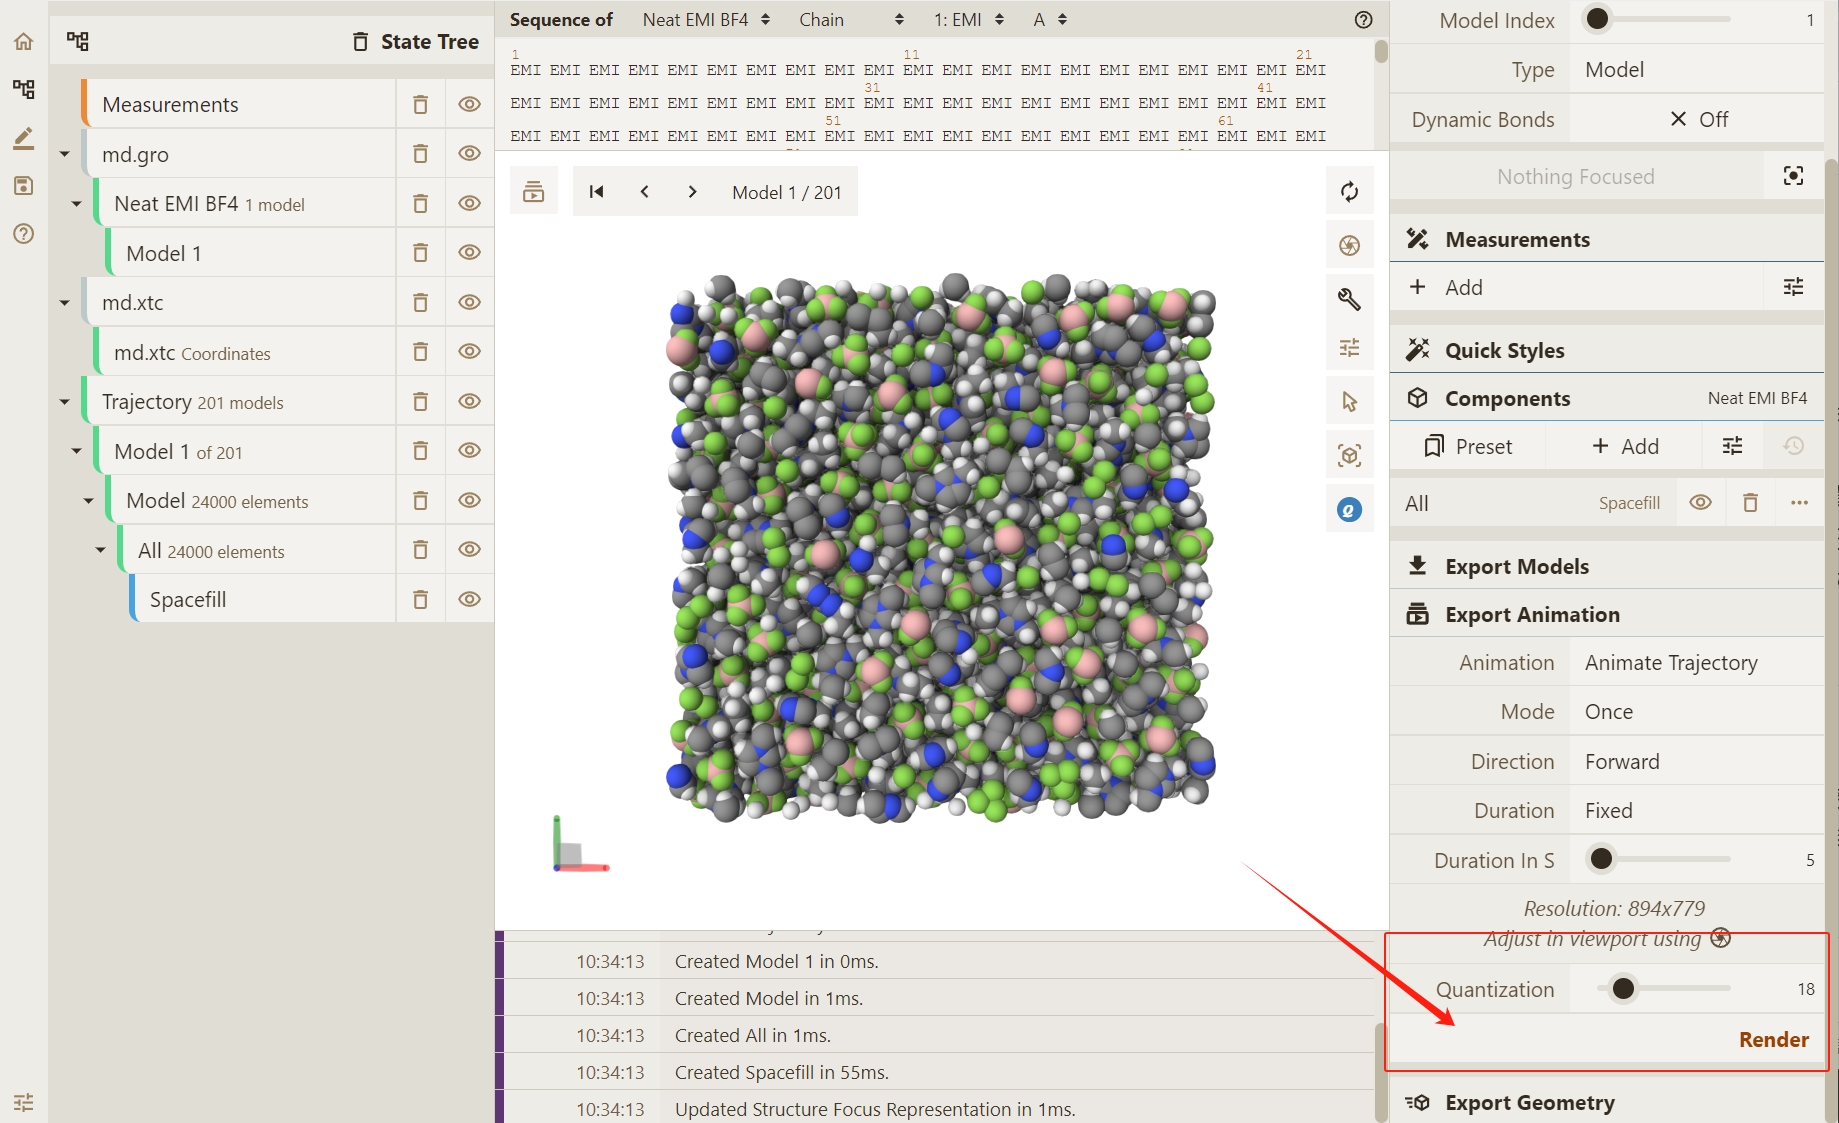
Task: Open viewport settings wrench icon
Action: click(1349, 299)
